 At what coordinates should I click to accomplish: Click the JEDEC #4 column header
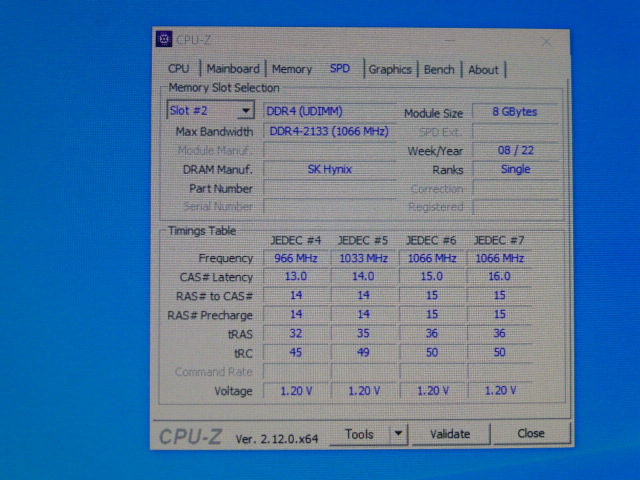pyautogui.click(x=296, y=240)
